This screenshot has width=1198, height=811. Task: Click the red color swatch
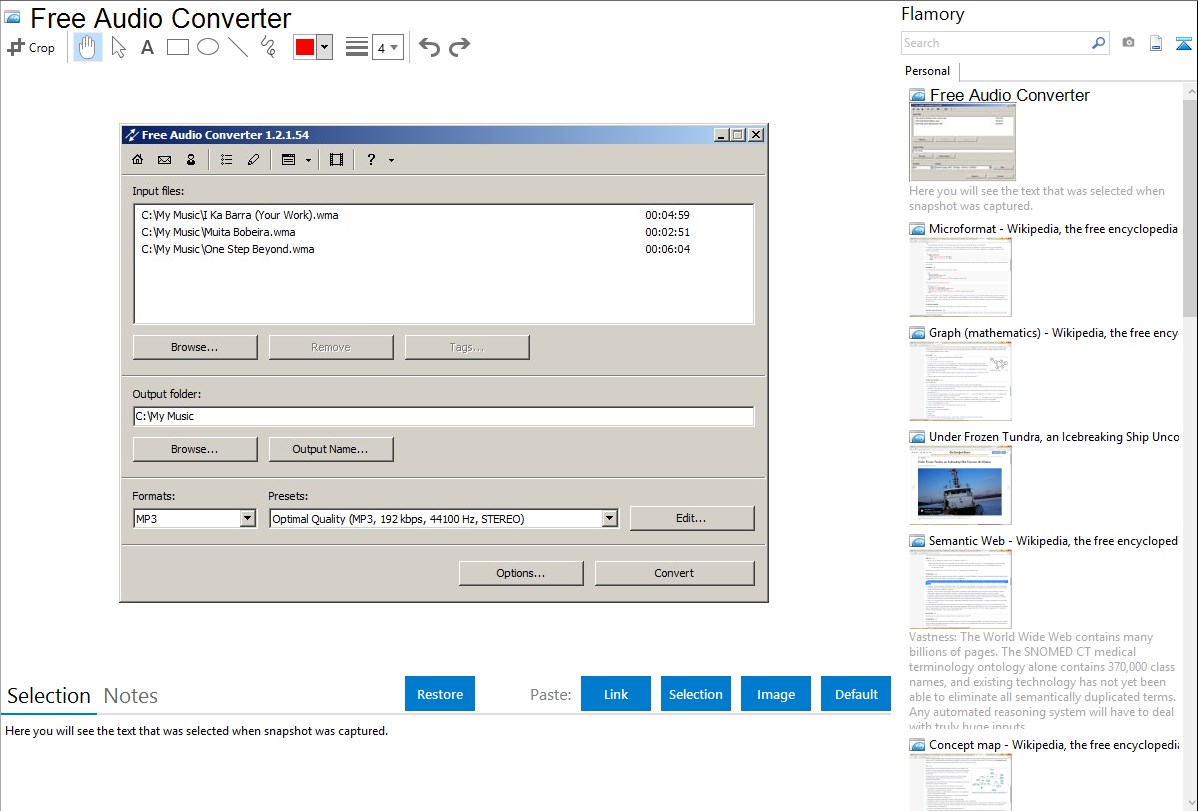[x=305, y=47]
